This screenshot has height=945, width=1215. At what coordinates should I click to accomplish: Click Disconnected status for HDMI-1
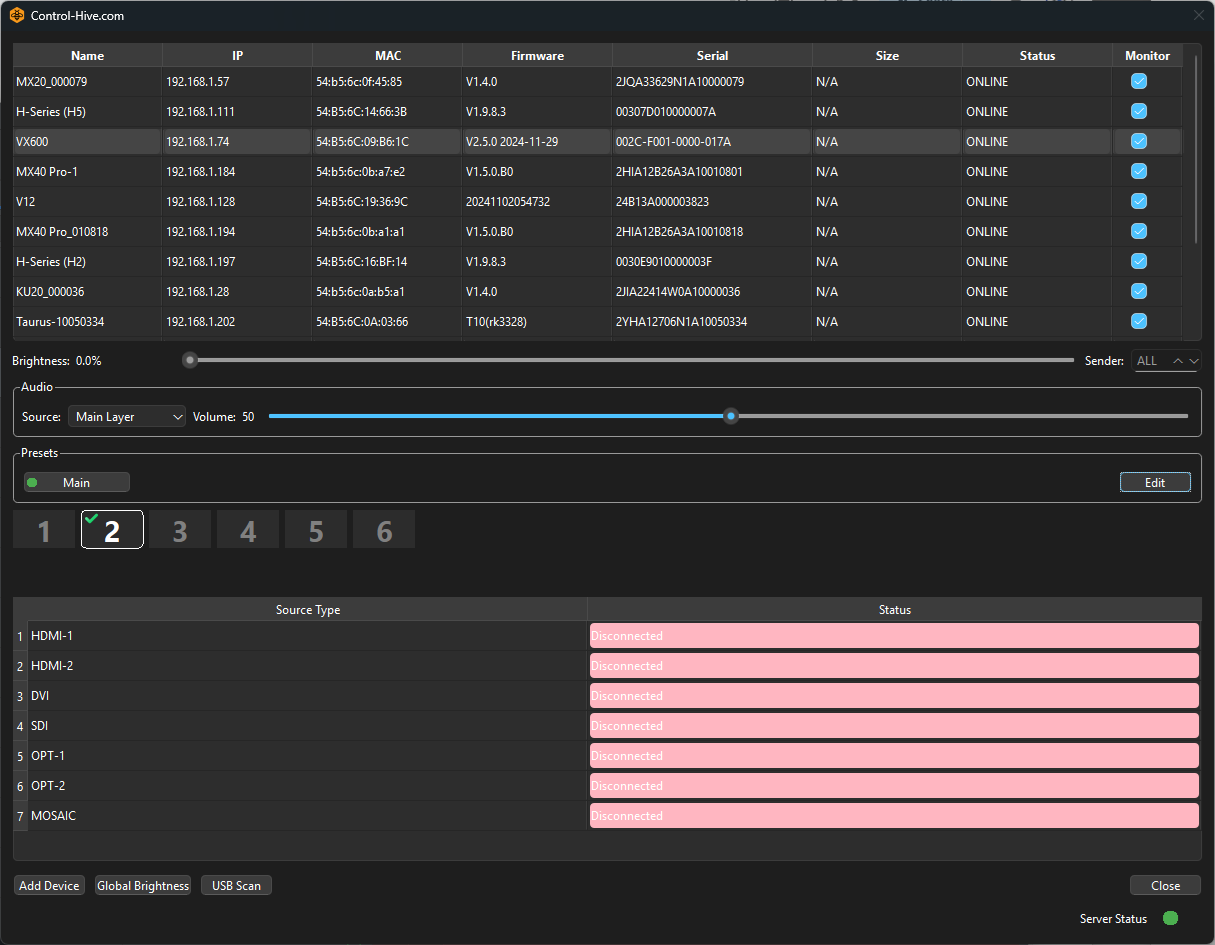point(894,636)
